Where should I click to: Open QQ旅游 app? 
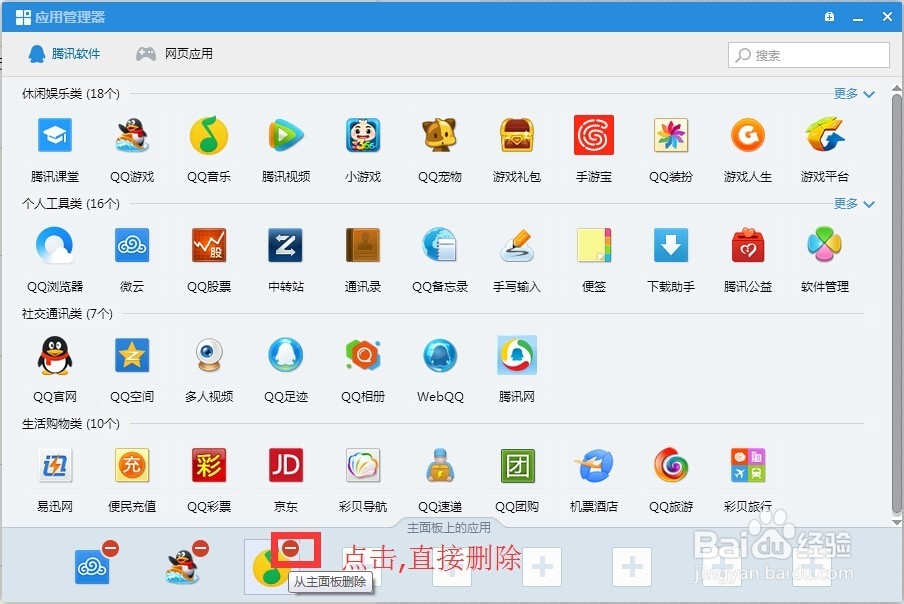(671, 466)
